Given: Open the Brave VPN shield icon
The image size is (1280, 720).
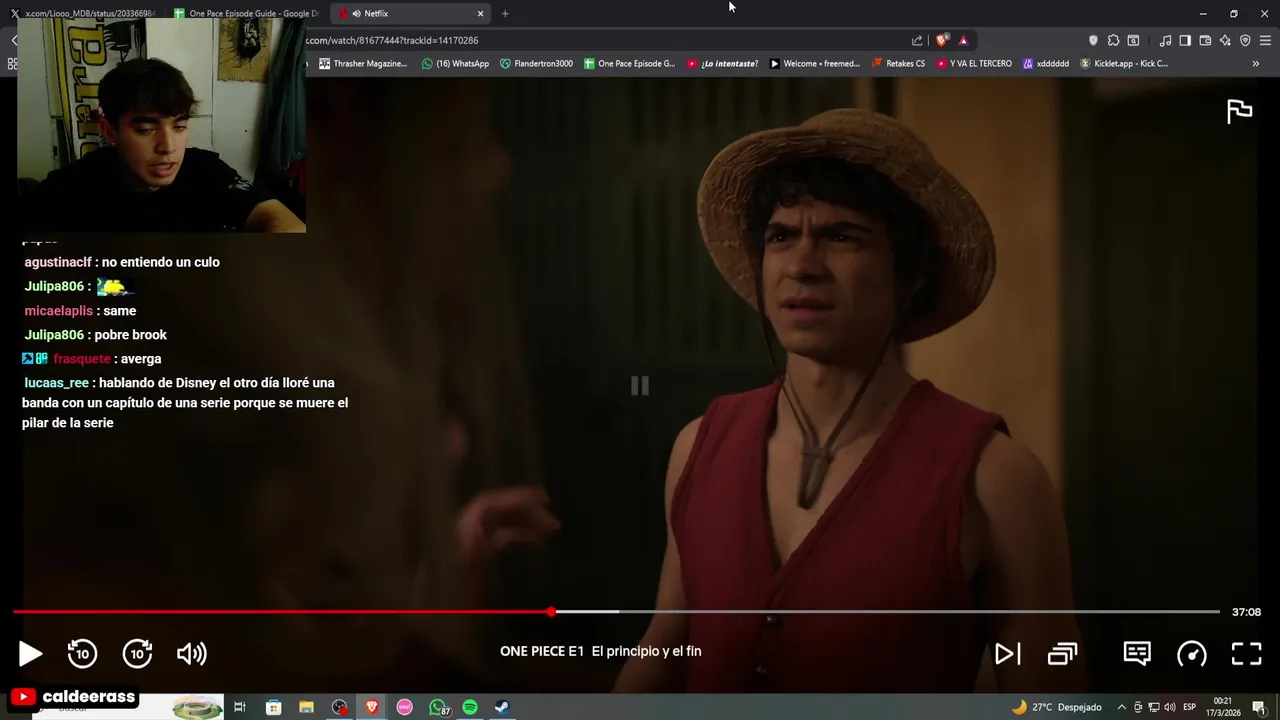Looking at the screenshot, I should click(1245, 40).
